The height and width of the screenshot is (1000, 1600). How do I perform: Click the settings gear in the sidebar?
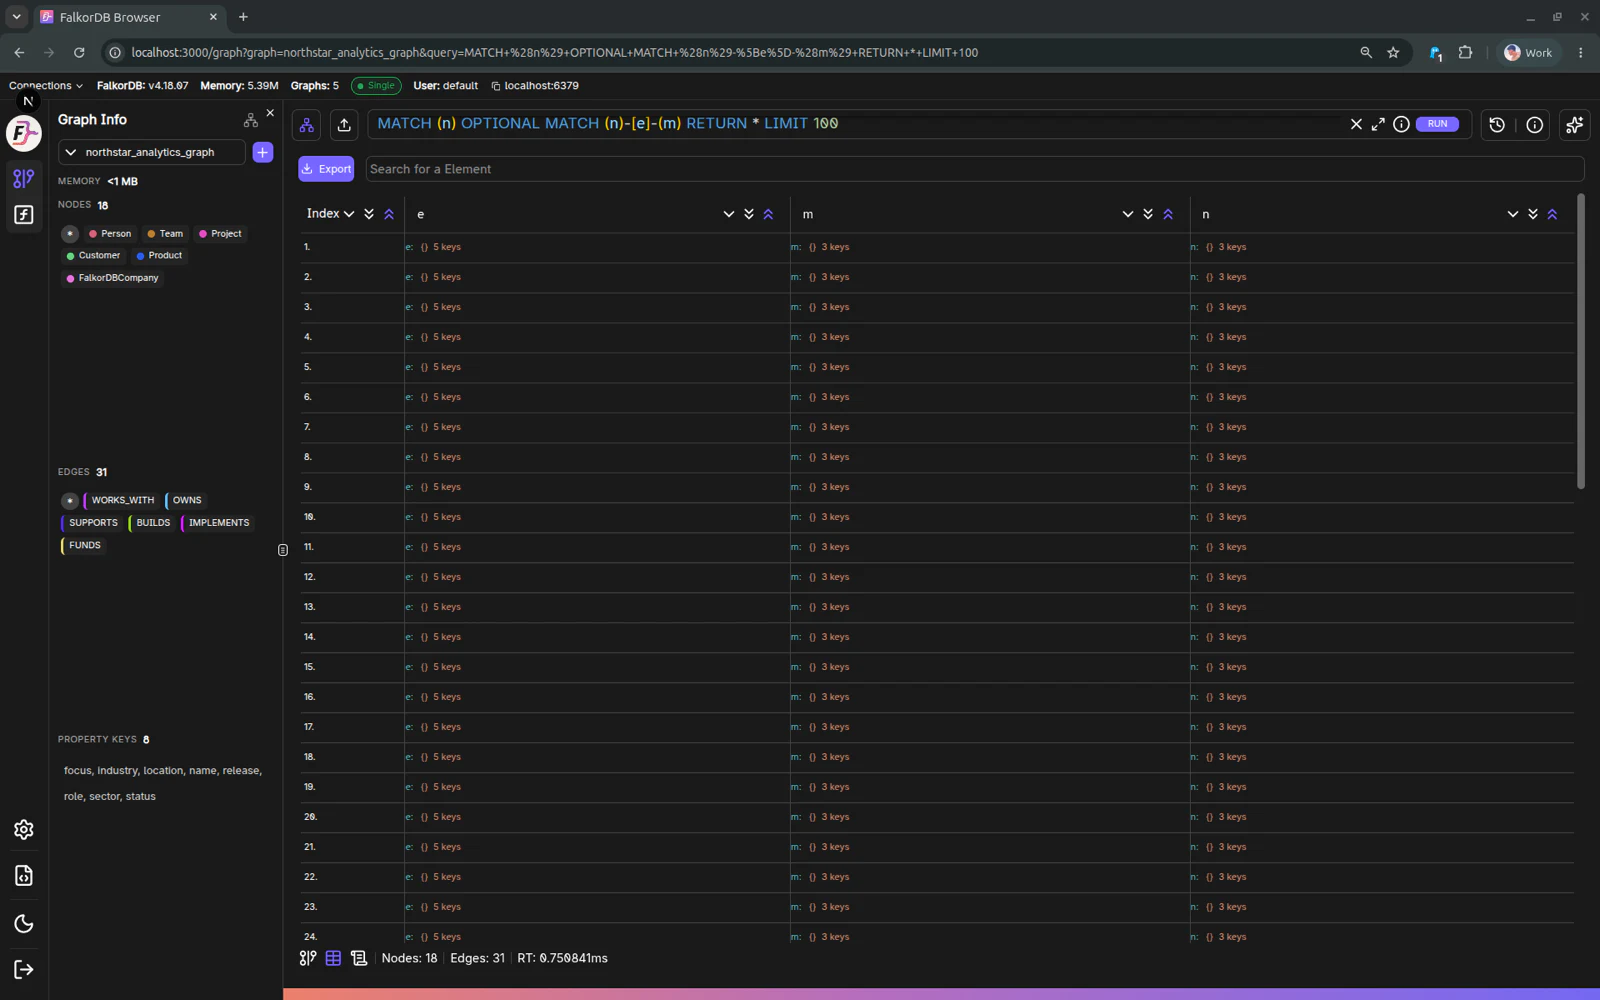[24, 829]
